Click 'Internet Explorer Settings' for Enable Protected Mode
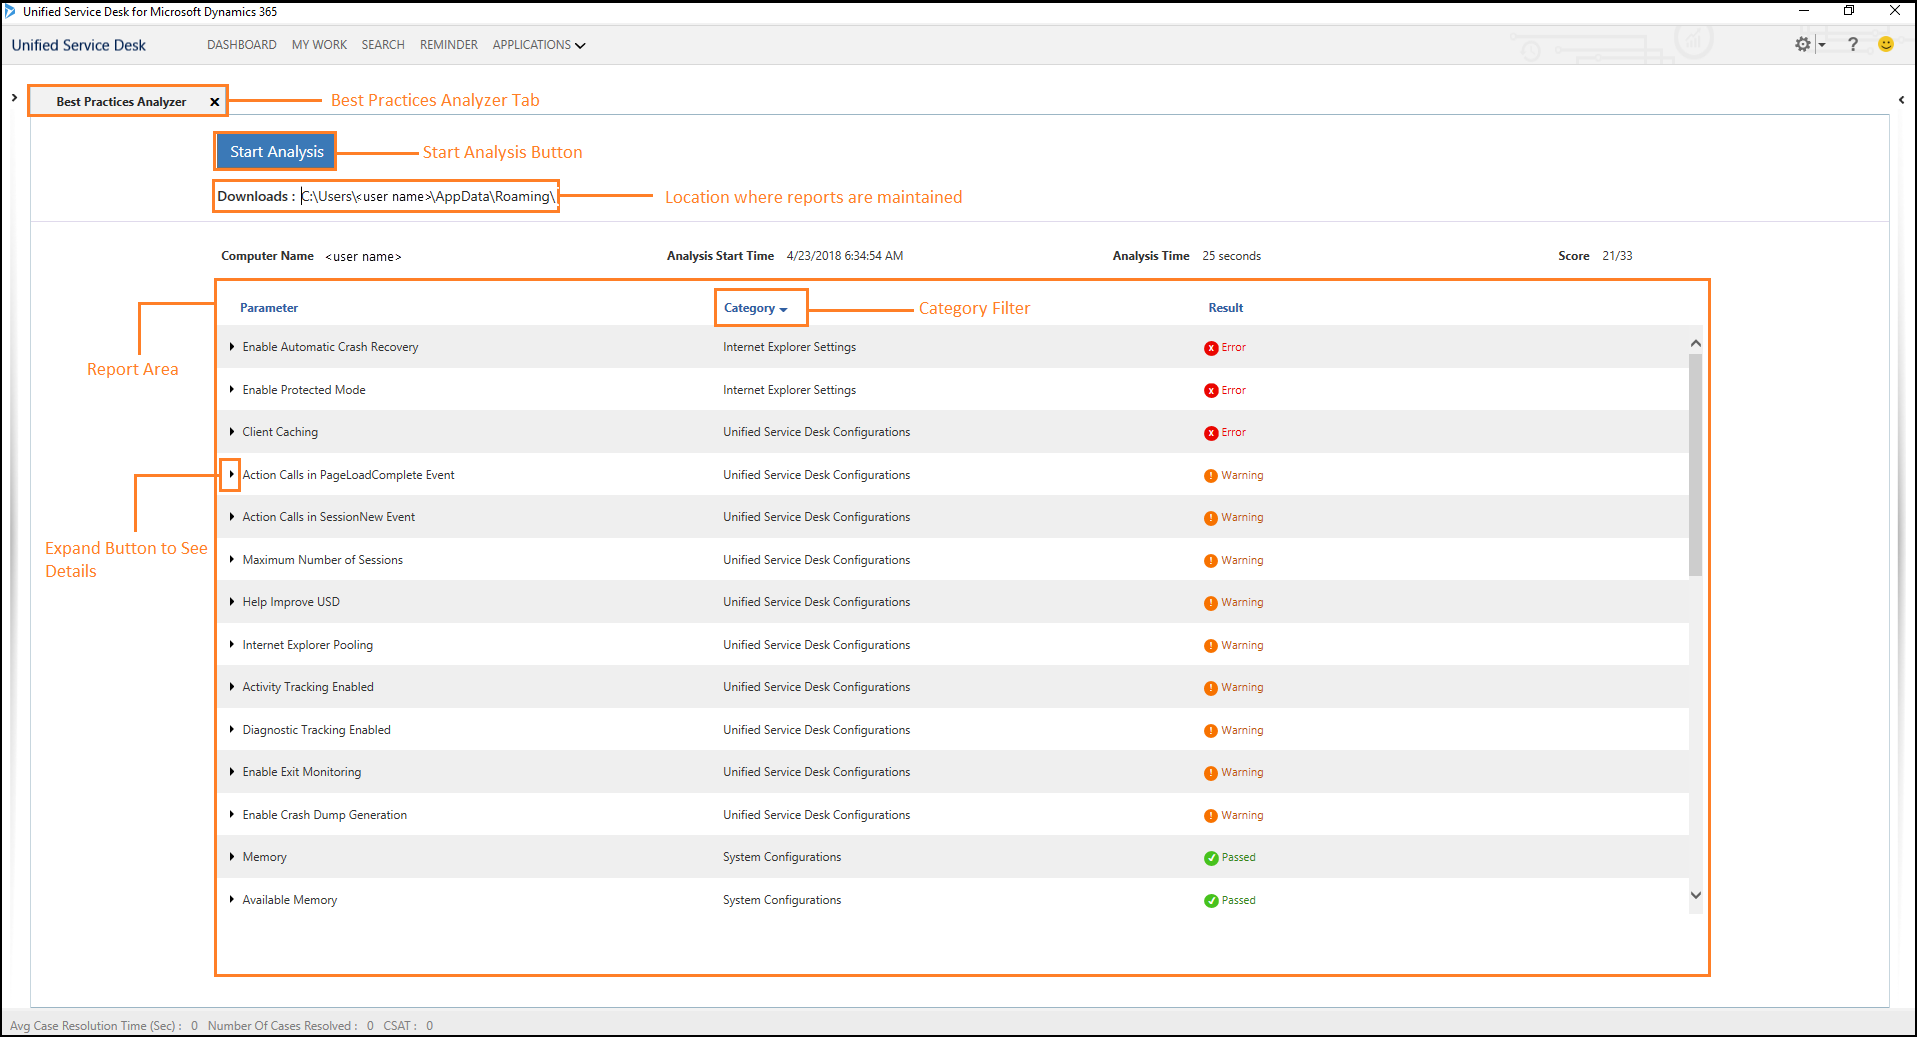This screenshot has height=1037, width=1917. tap(789, 390)
